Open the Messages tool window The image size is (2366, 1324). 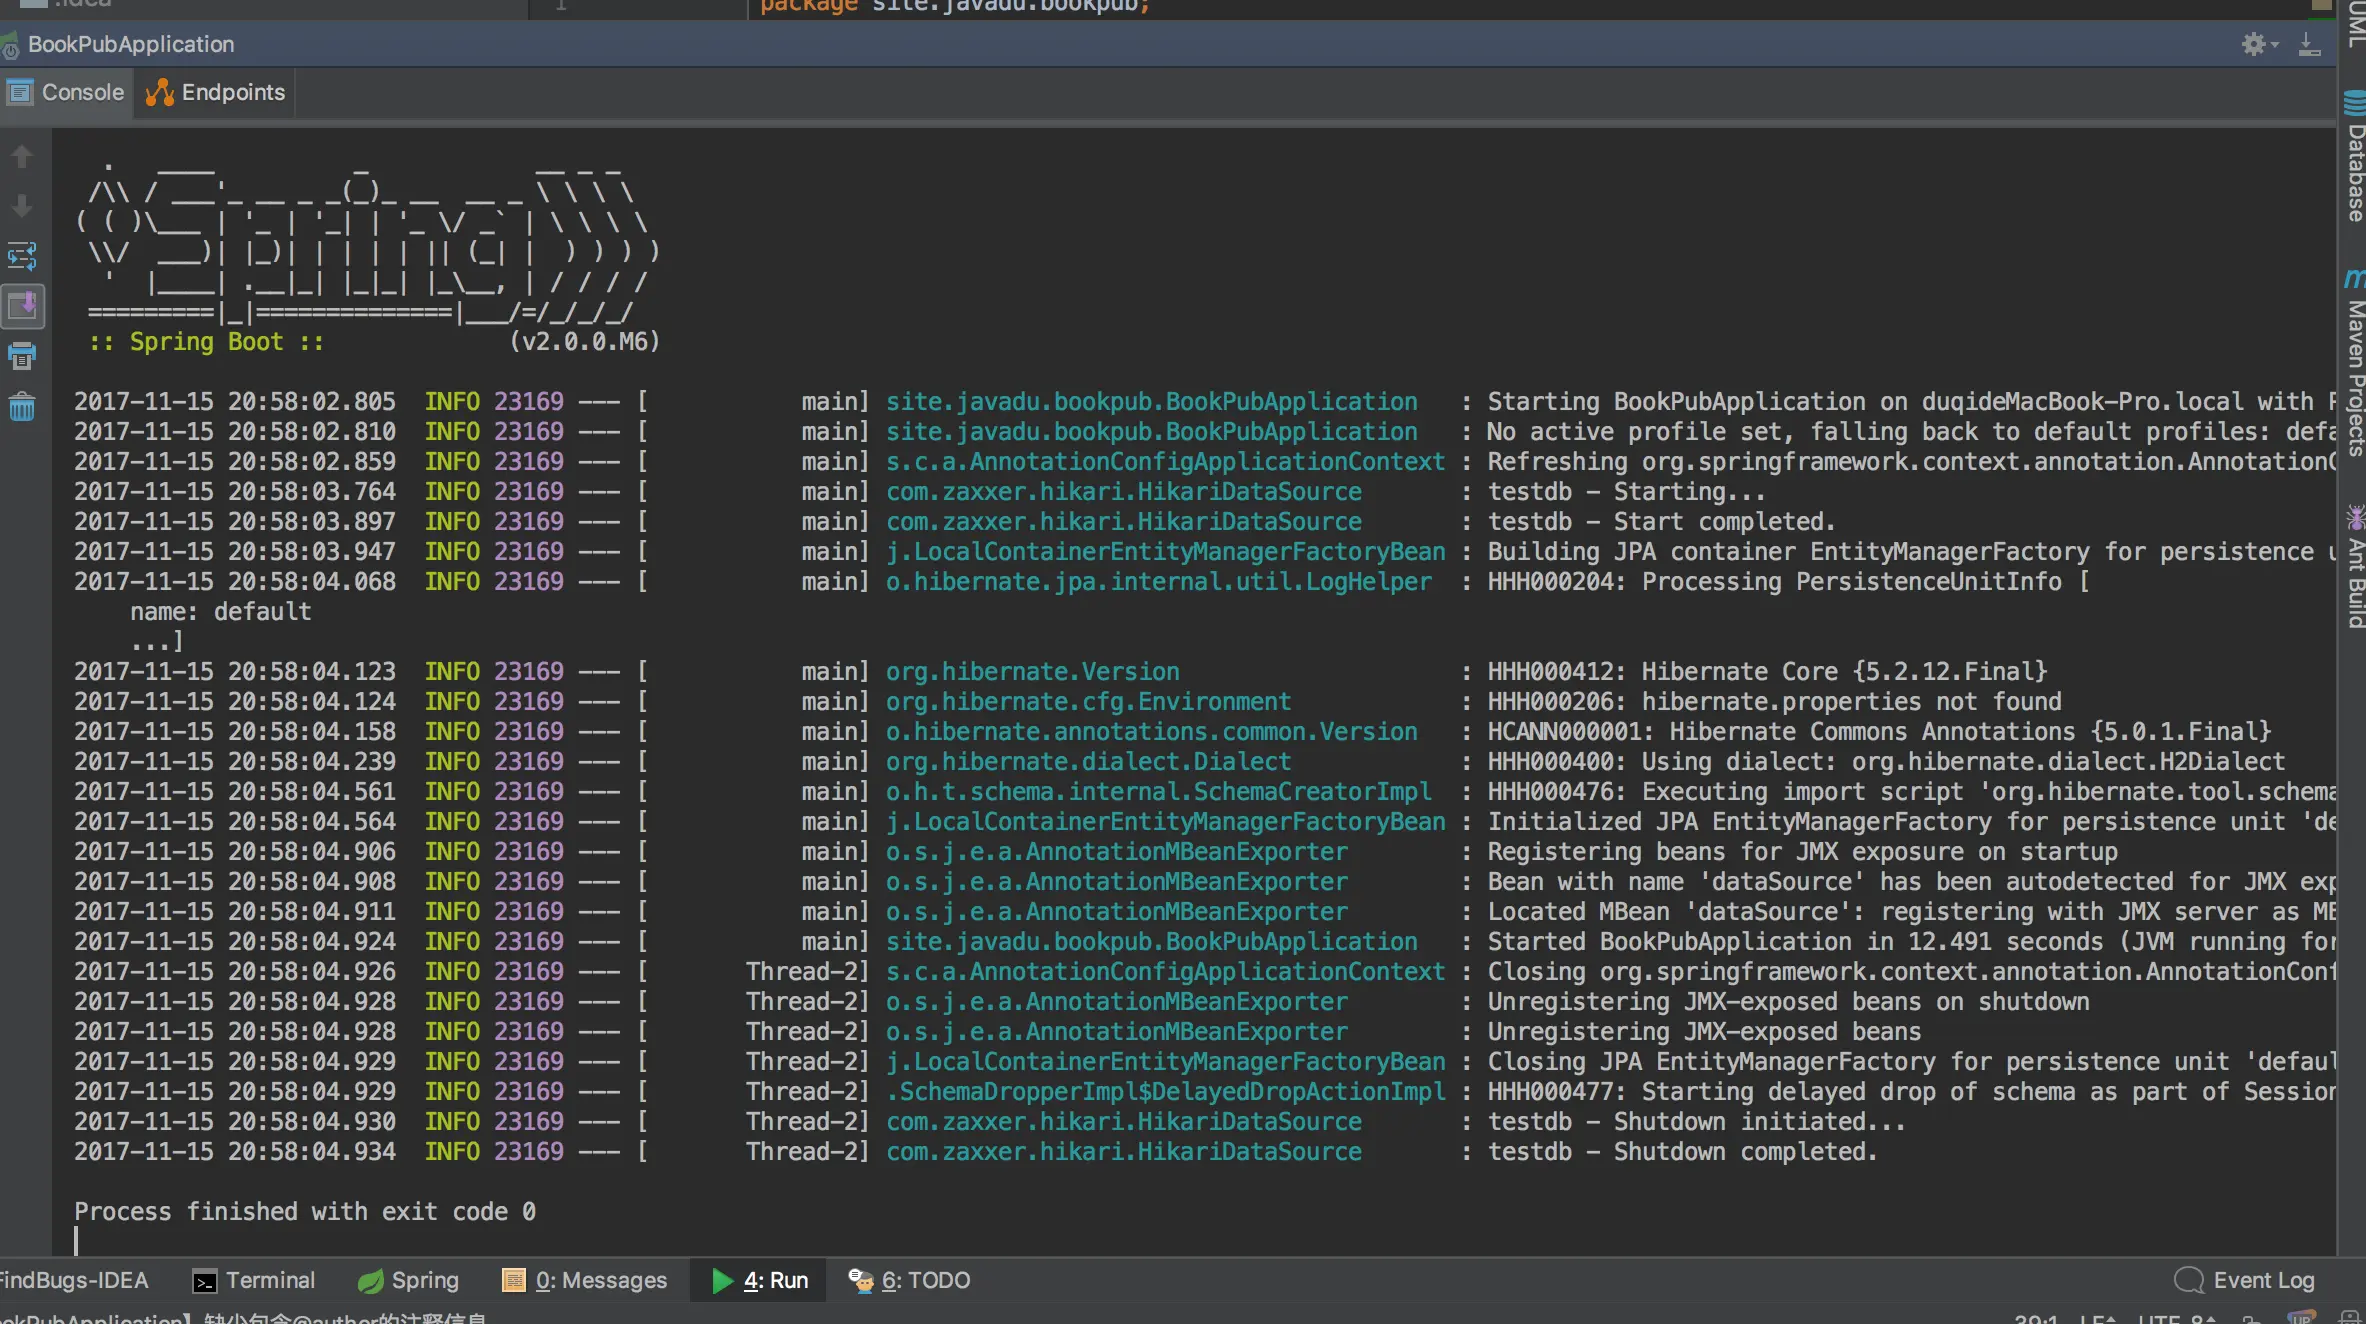coord(585,1280)
